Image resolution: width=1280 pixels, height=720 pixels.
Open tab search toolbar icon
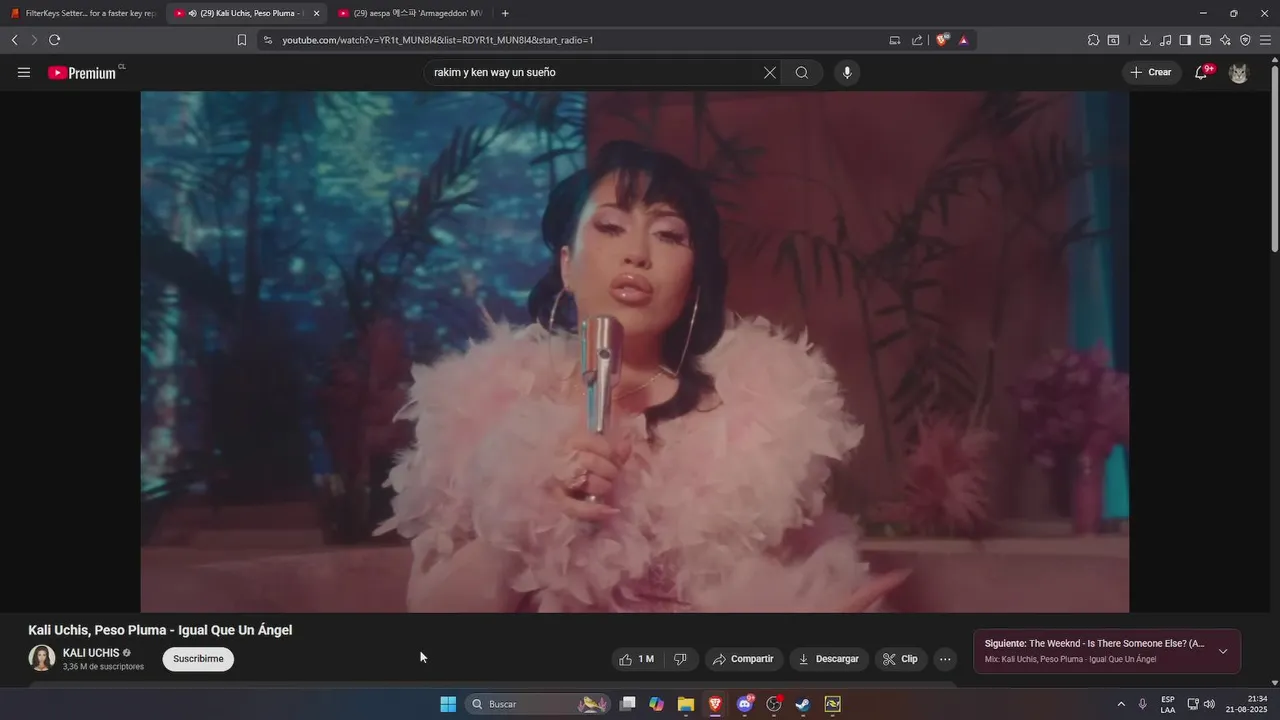(x=1113, y=40)
